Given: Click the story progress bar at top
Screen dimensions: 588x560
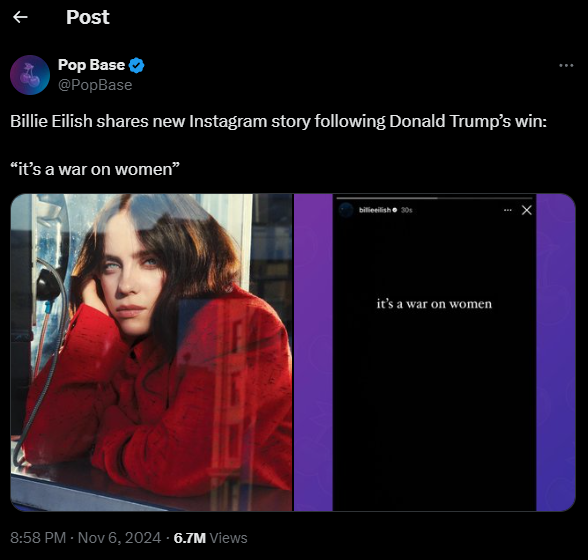Looking at the screenshot, I should [434, 198].
